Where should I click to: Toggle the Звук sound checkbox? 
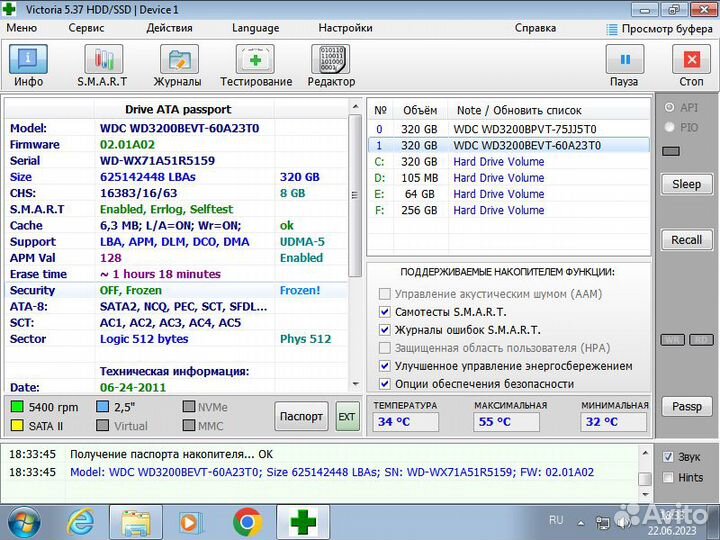point(668,457)
